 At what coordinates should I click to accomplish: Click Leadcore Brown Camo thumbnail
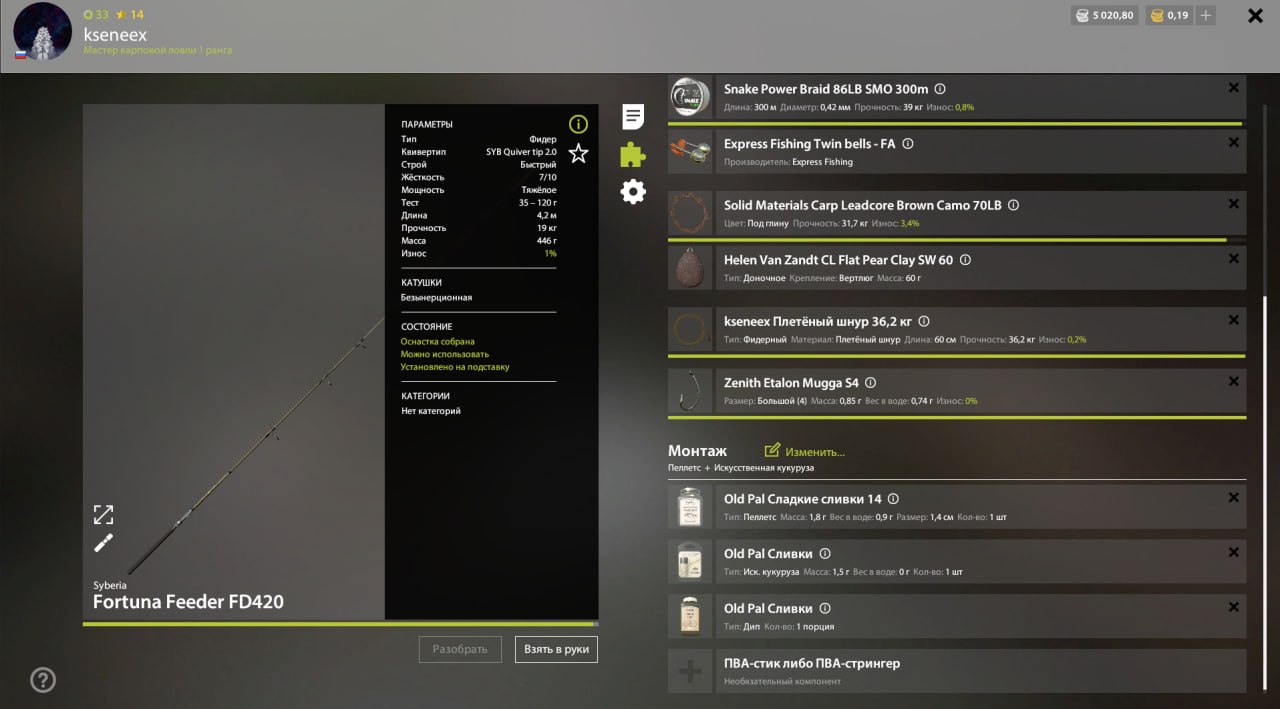690,213
